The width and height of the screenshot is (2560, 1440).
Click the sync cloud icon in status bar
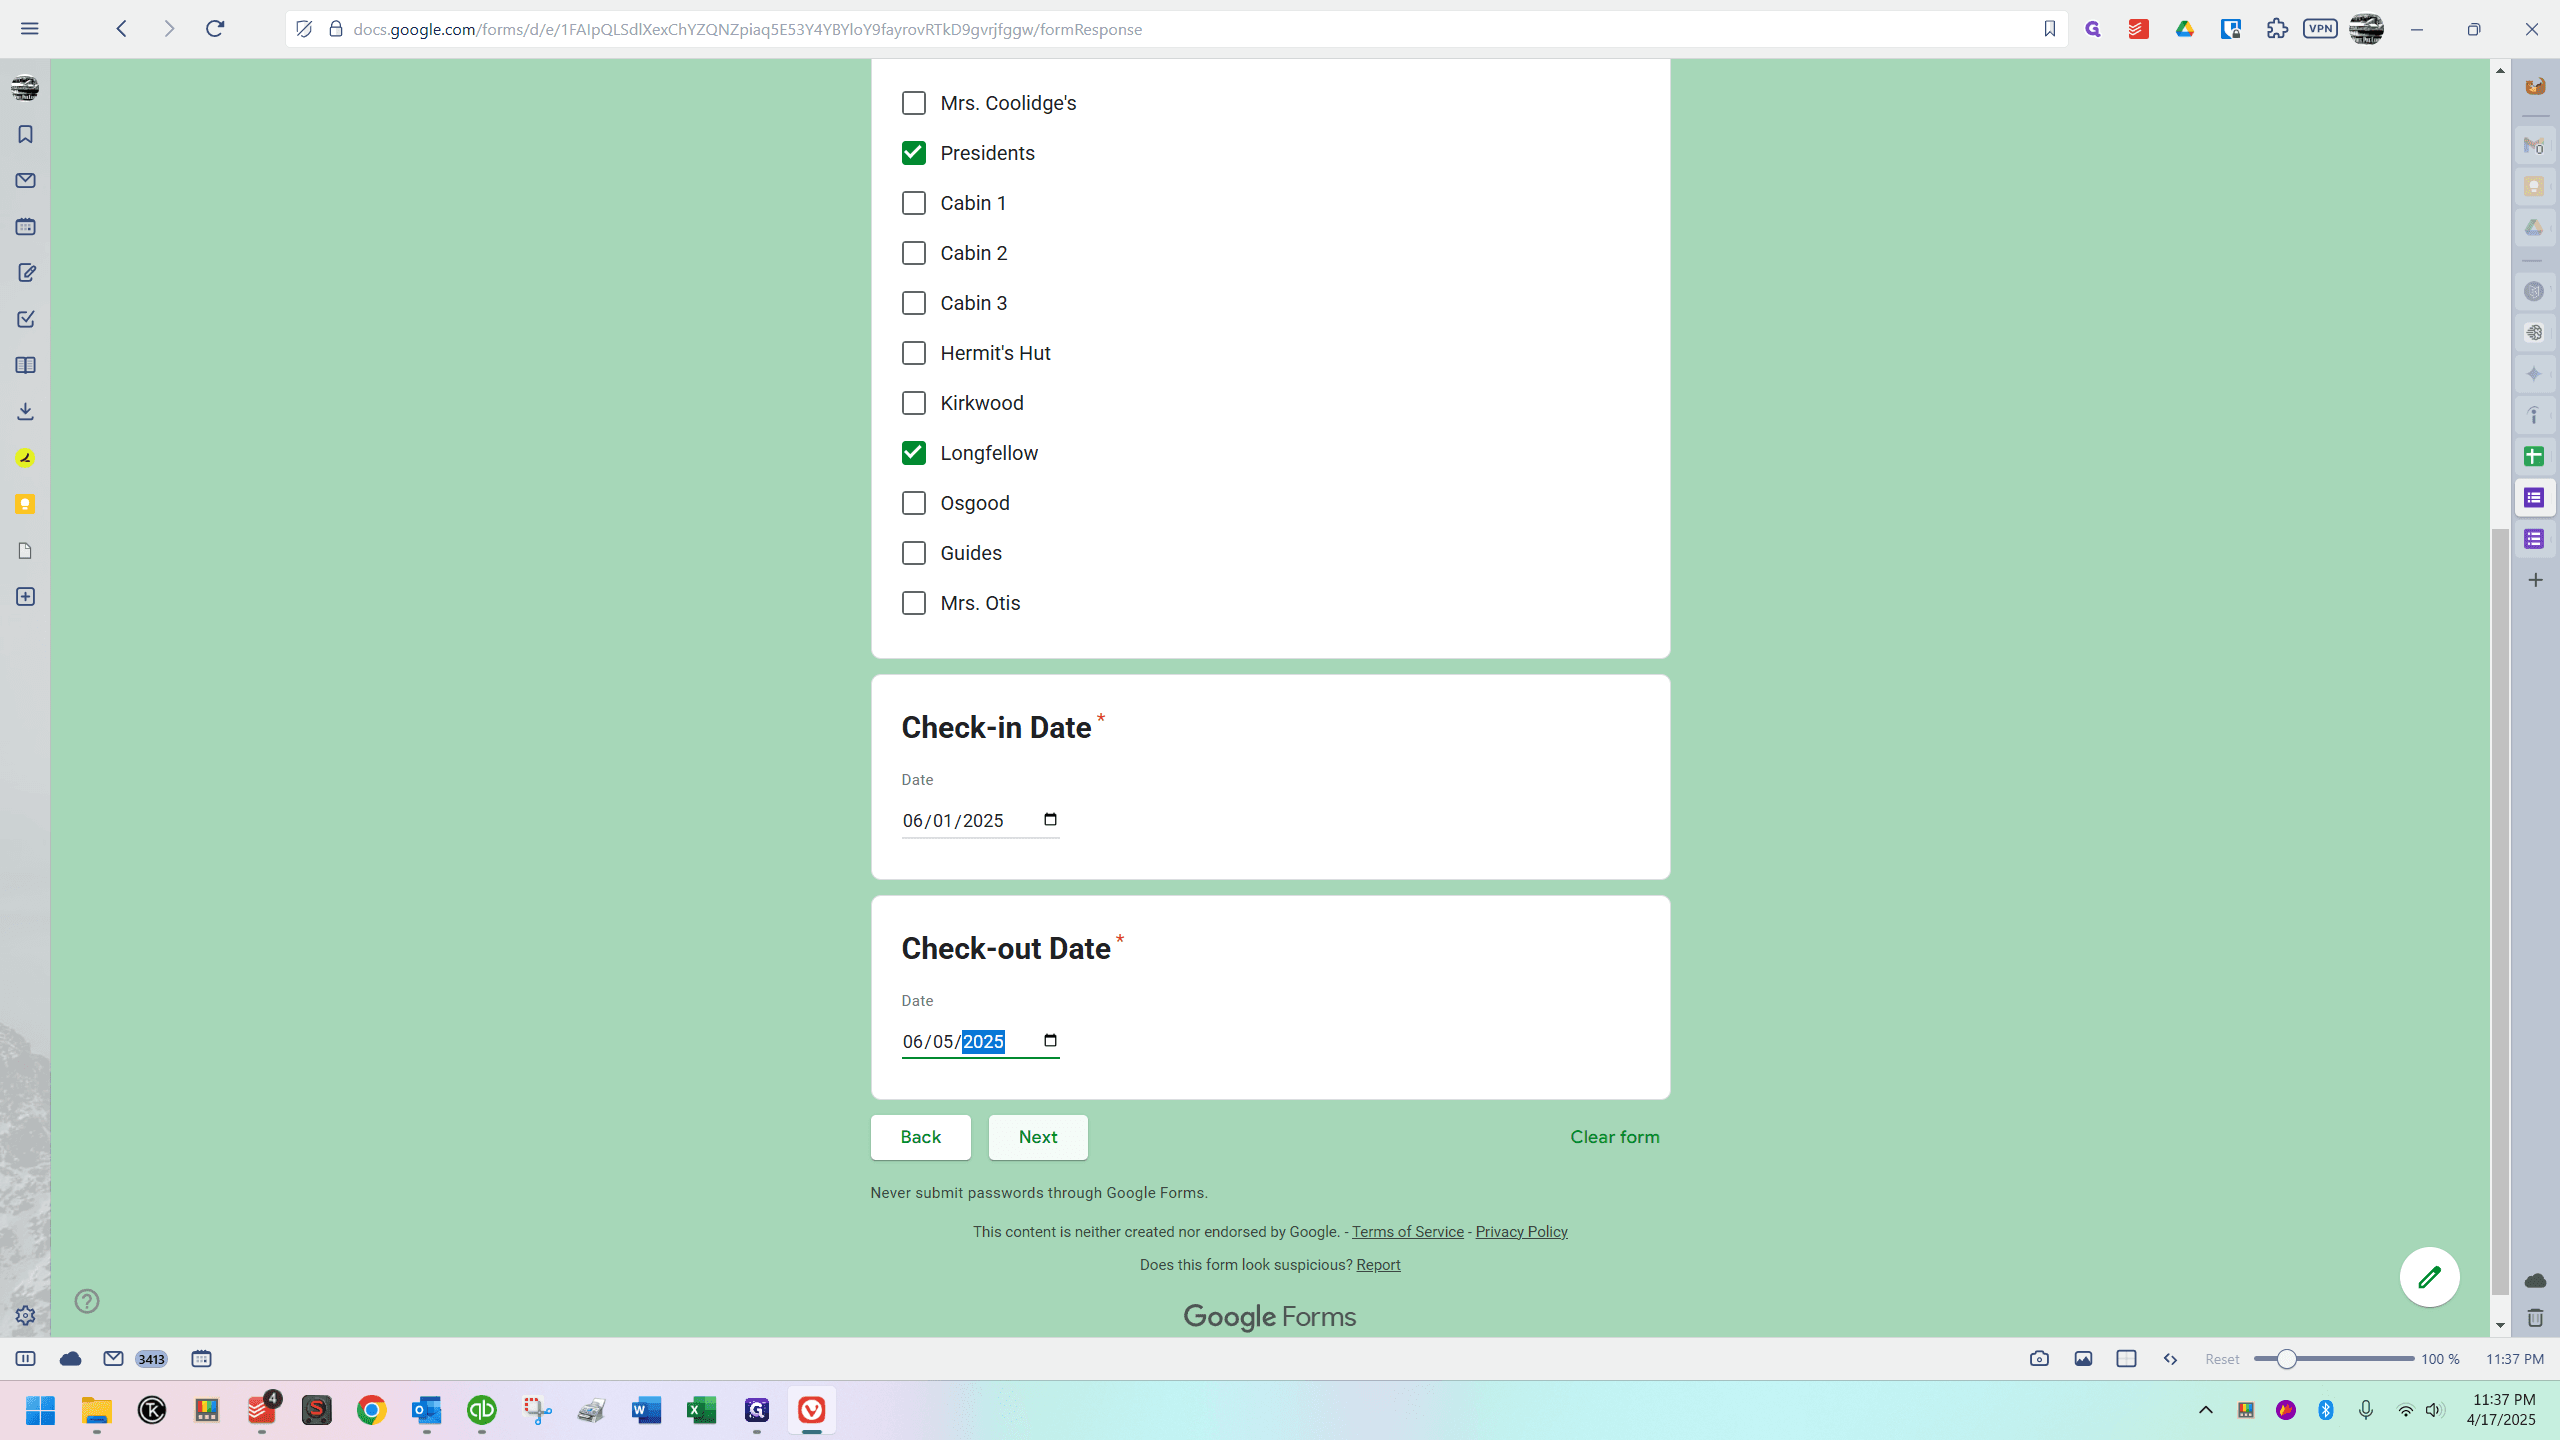[x=70, y=1359]
